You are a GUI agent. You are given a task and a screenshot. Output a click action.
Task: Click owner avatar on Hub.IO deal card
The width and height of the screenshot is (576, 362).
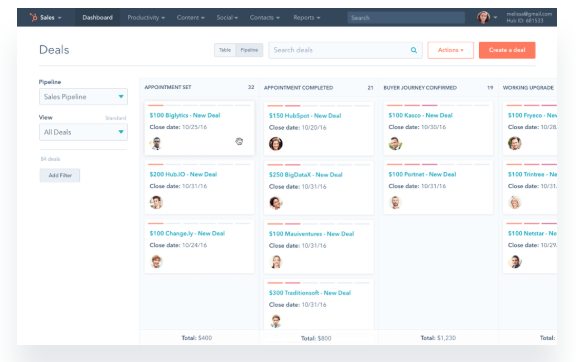point(156,202)
